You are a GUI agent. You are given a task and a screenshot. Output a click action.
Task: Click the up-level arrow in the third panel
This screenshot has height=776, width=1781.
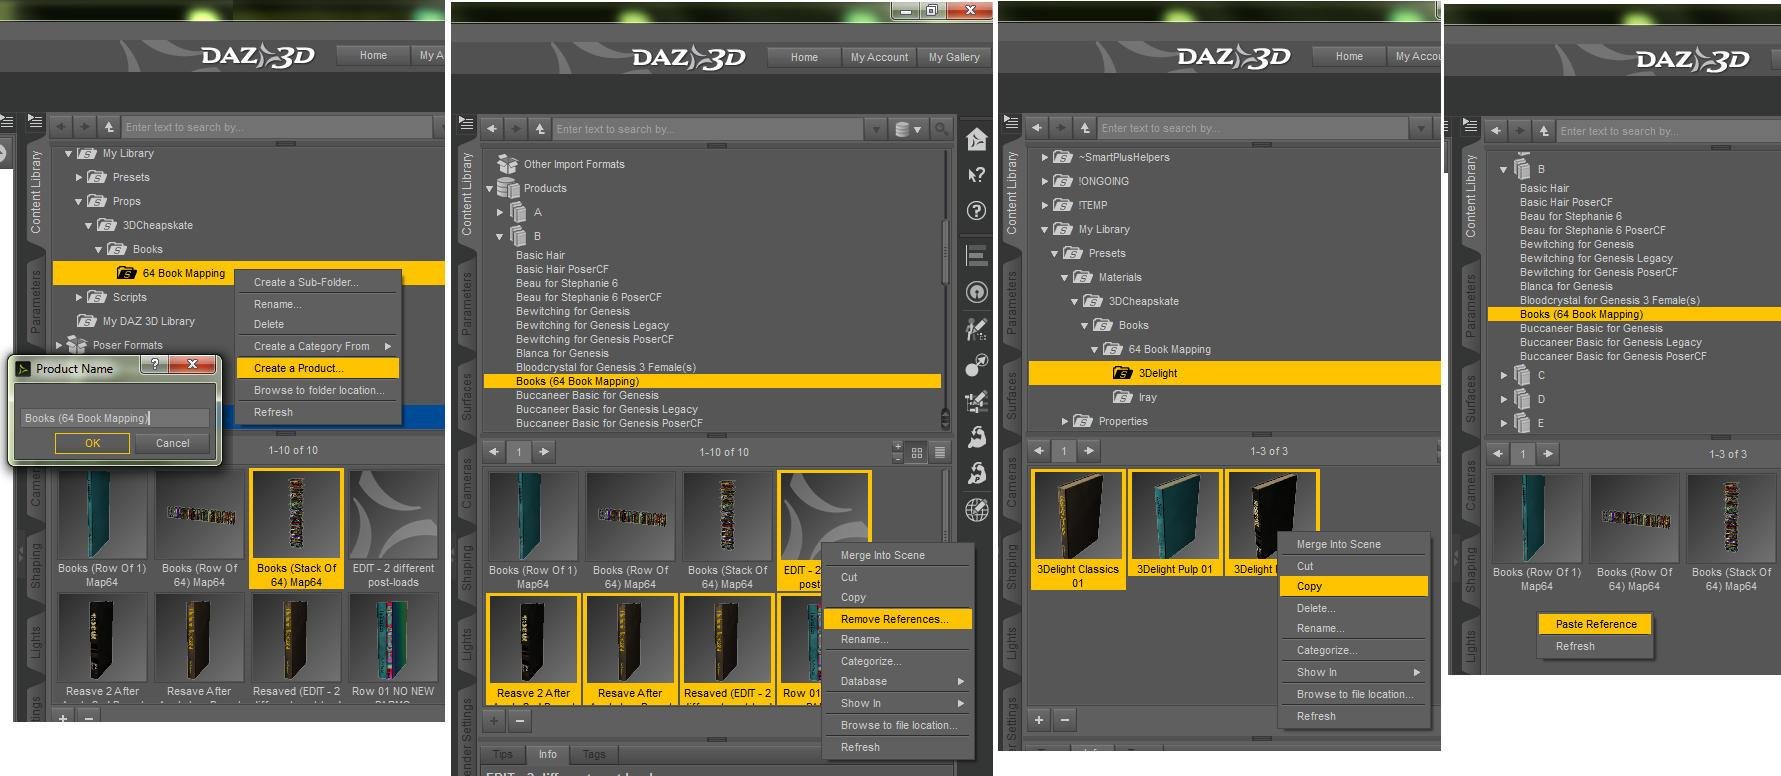point(1085,128)
